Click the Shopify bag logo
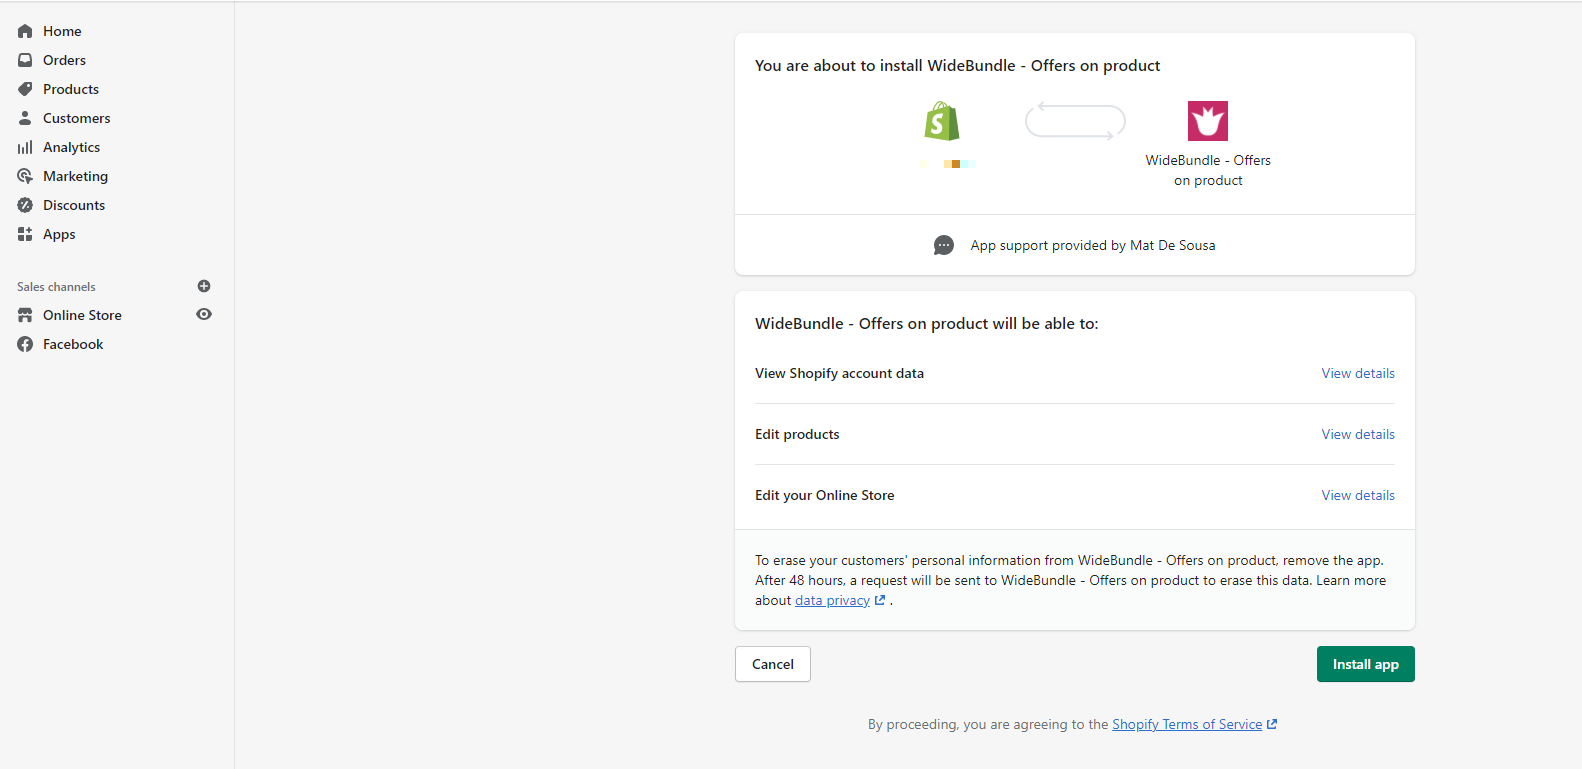 942,121
